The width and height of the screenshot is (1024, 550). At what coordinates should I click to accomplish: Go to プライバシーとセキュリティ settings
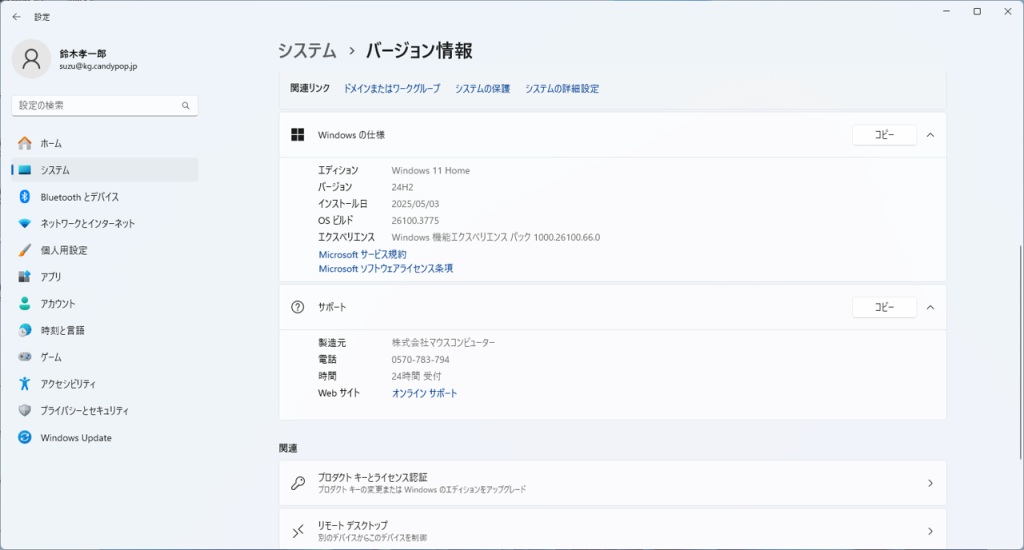(84, 411)
